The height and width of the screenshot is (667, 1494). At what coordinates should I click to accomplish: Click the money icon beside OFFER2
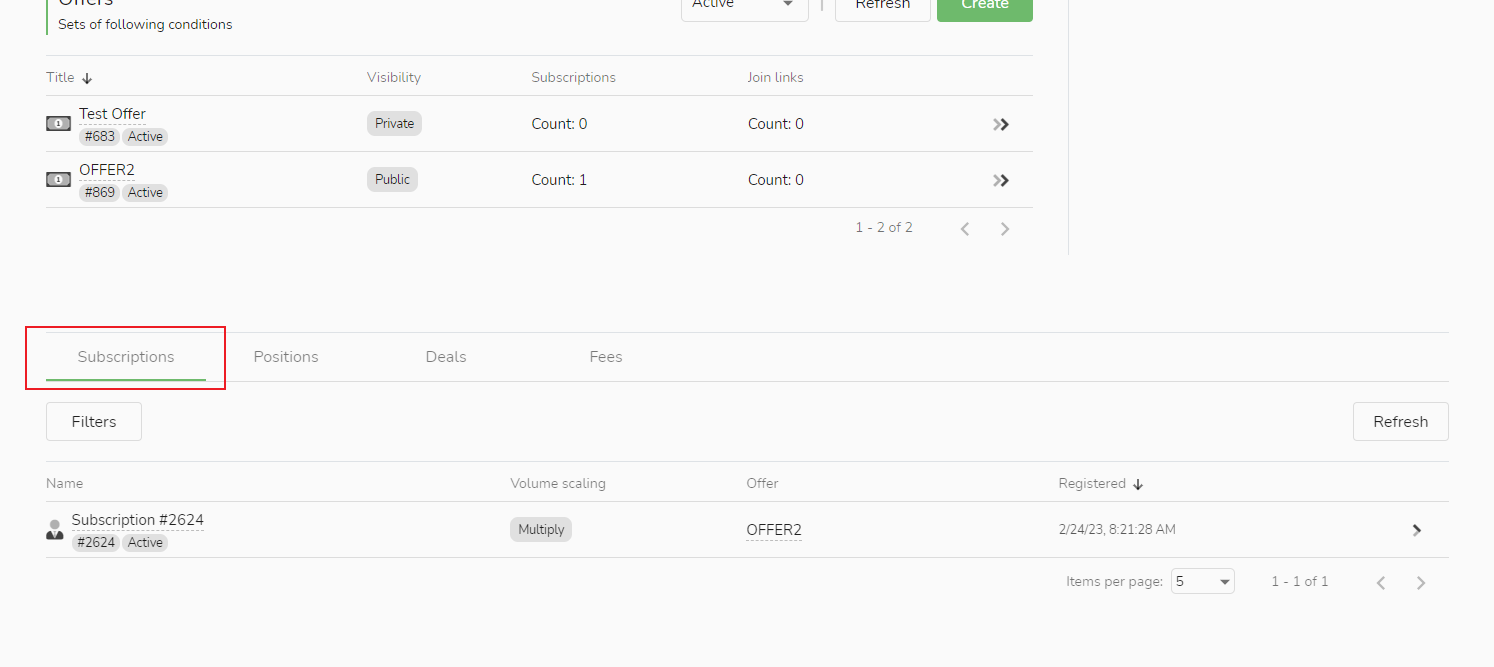pos(58,180)
